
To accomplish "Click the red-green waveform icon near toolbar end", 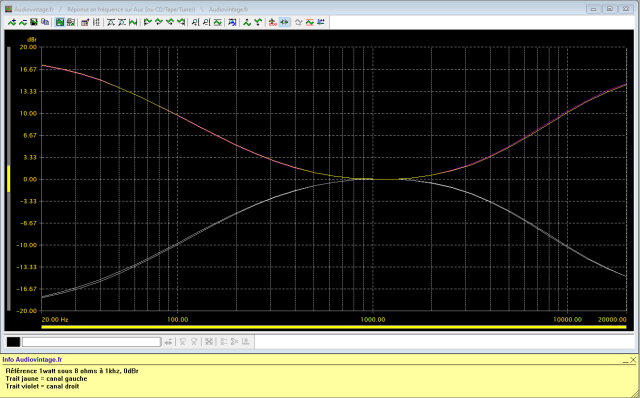I will [310, 22].
